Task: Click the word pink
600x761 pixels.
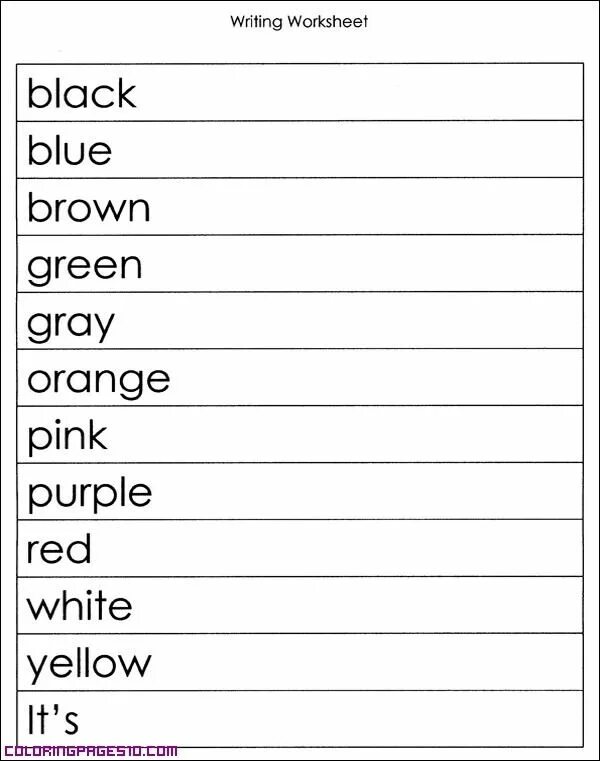Action: click(67, 436)
